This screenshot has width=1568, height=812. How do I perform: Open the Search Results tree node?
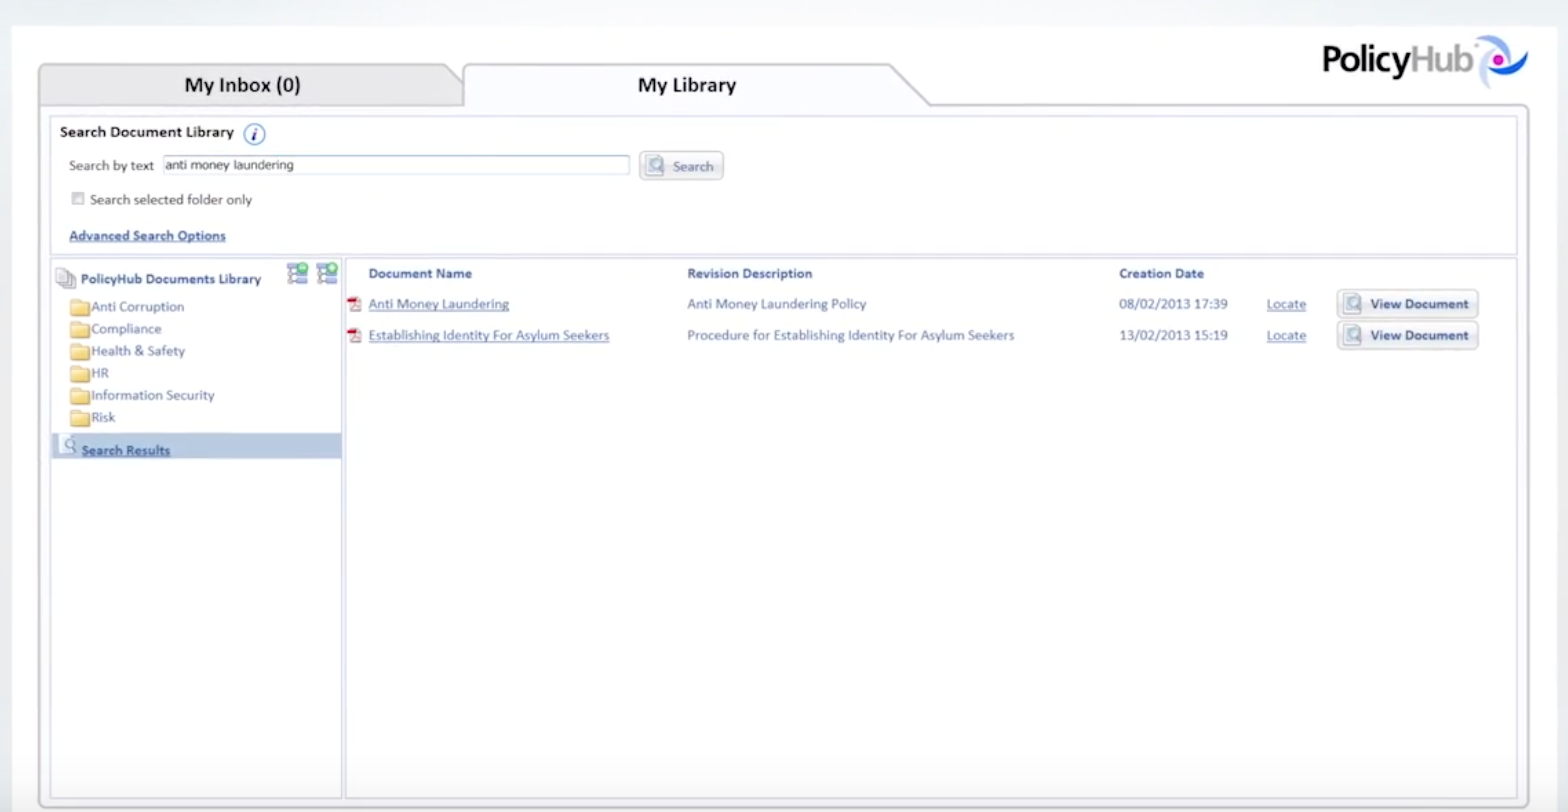126,451
